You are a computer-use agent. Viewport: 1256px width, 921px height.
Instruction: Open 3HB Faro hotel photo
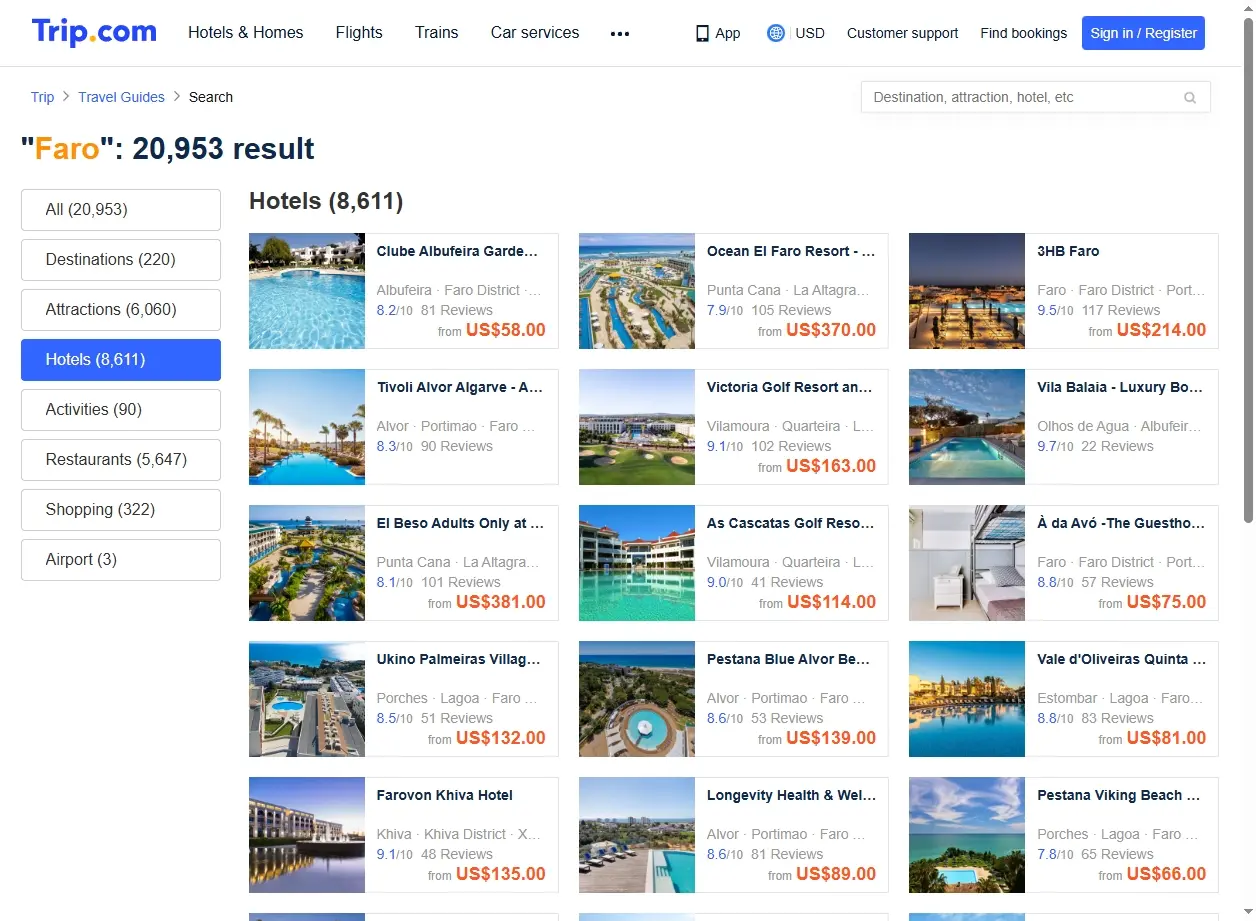point(967,291)
